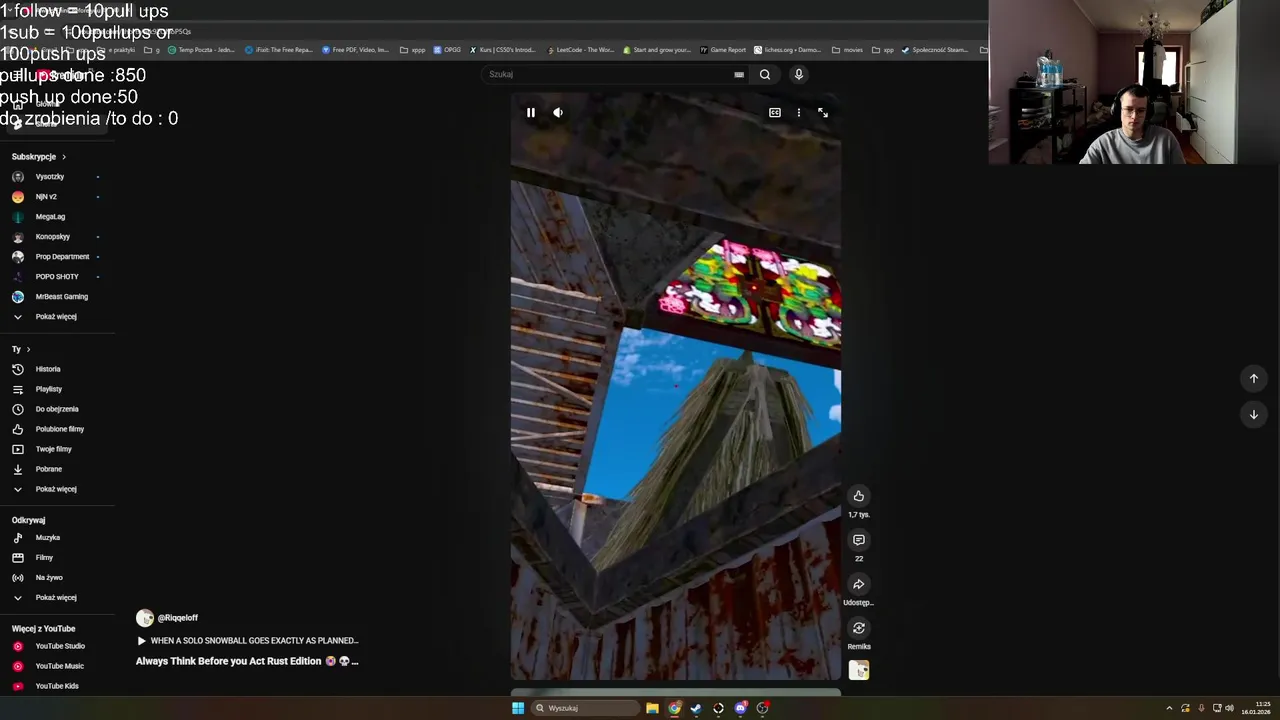Open the lichess.org bookmark
The width and height of the screenshot is (1280, 720).
coord(787,50)
